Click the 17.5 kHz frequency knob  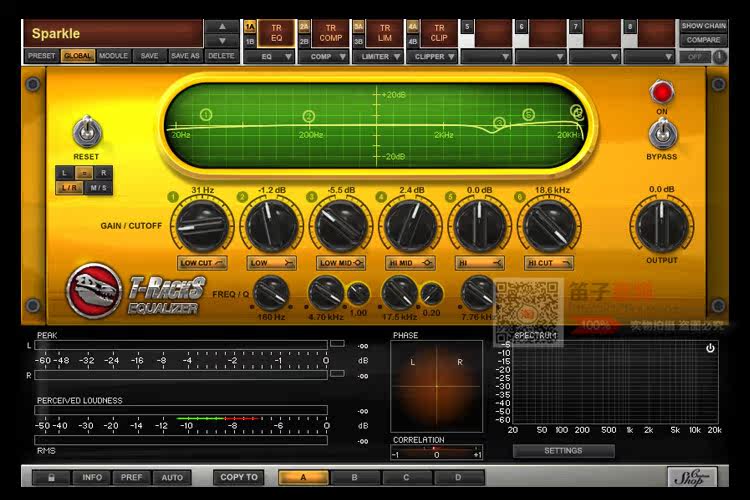pyautogui.click(x=399, y=293)
